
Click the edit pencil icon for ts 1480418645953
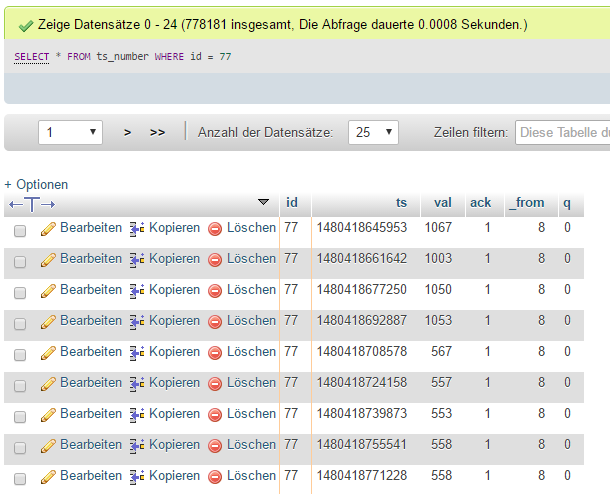click(48, 229)
